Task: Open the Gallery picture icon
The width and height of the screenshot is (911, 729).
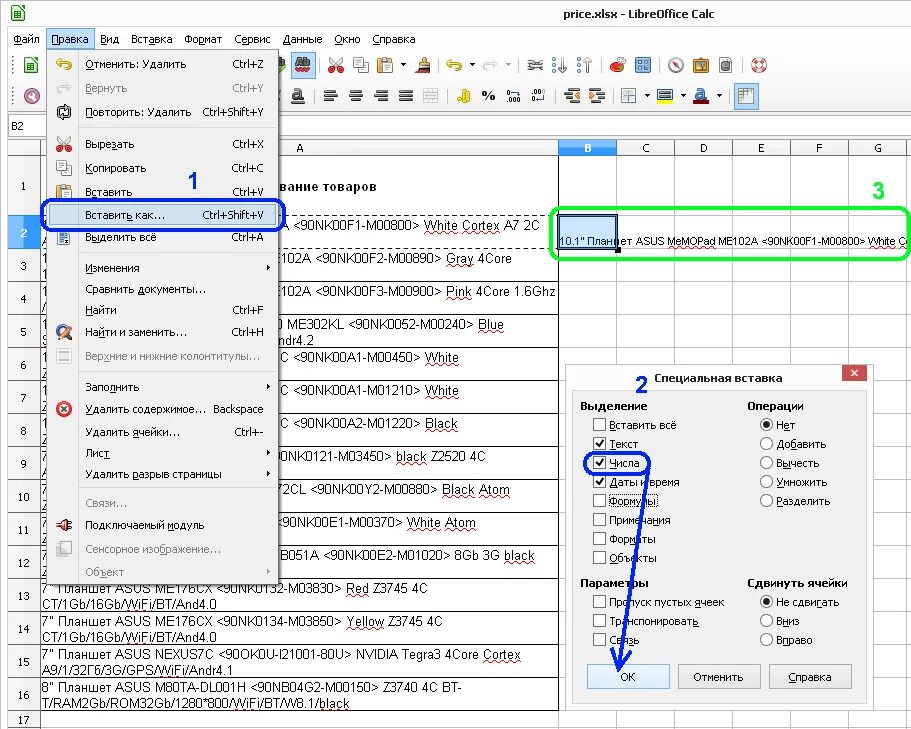Action: 701,65
